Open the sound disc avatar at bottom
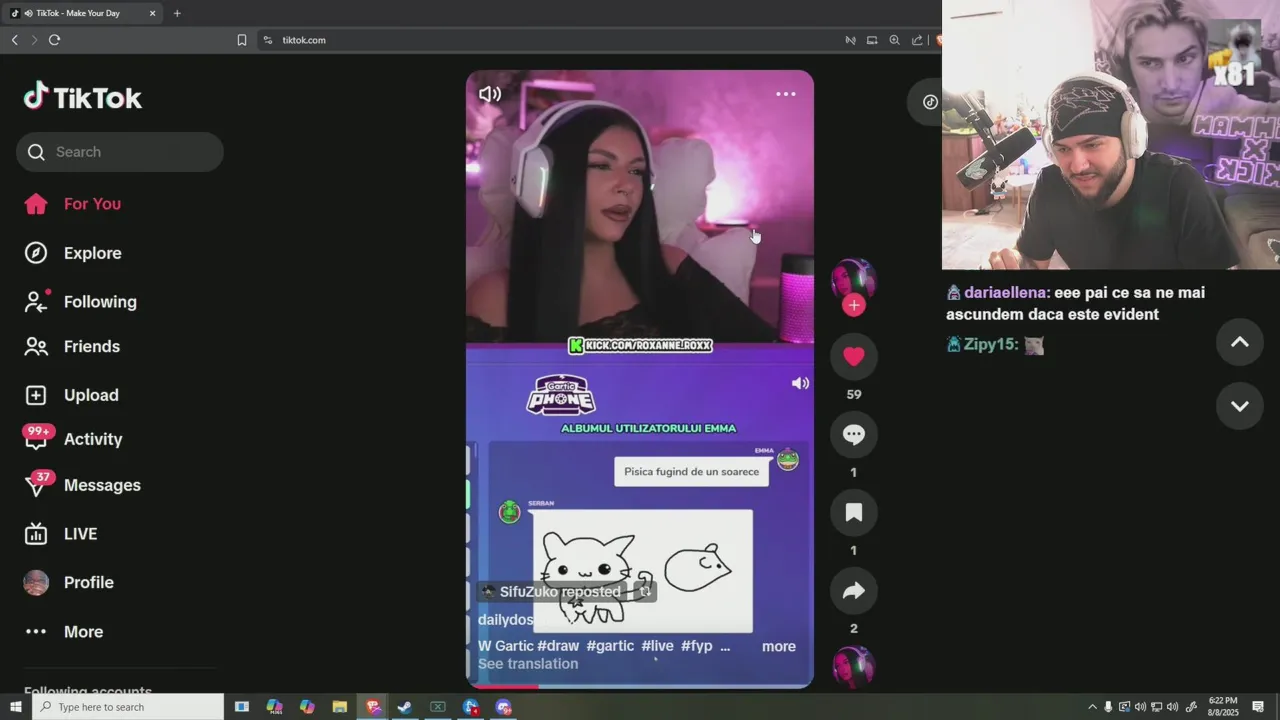The width and height of the screenshot is (1280, 720). [x=853, y=667]
